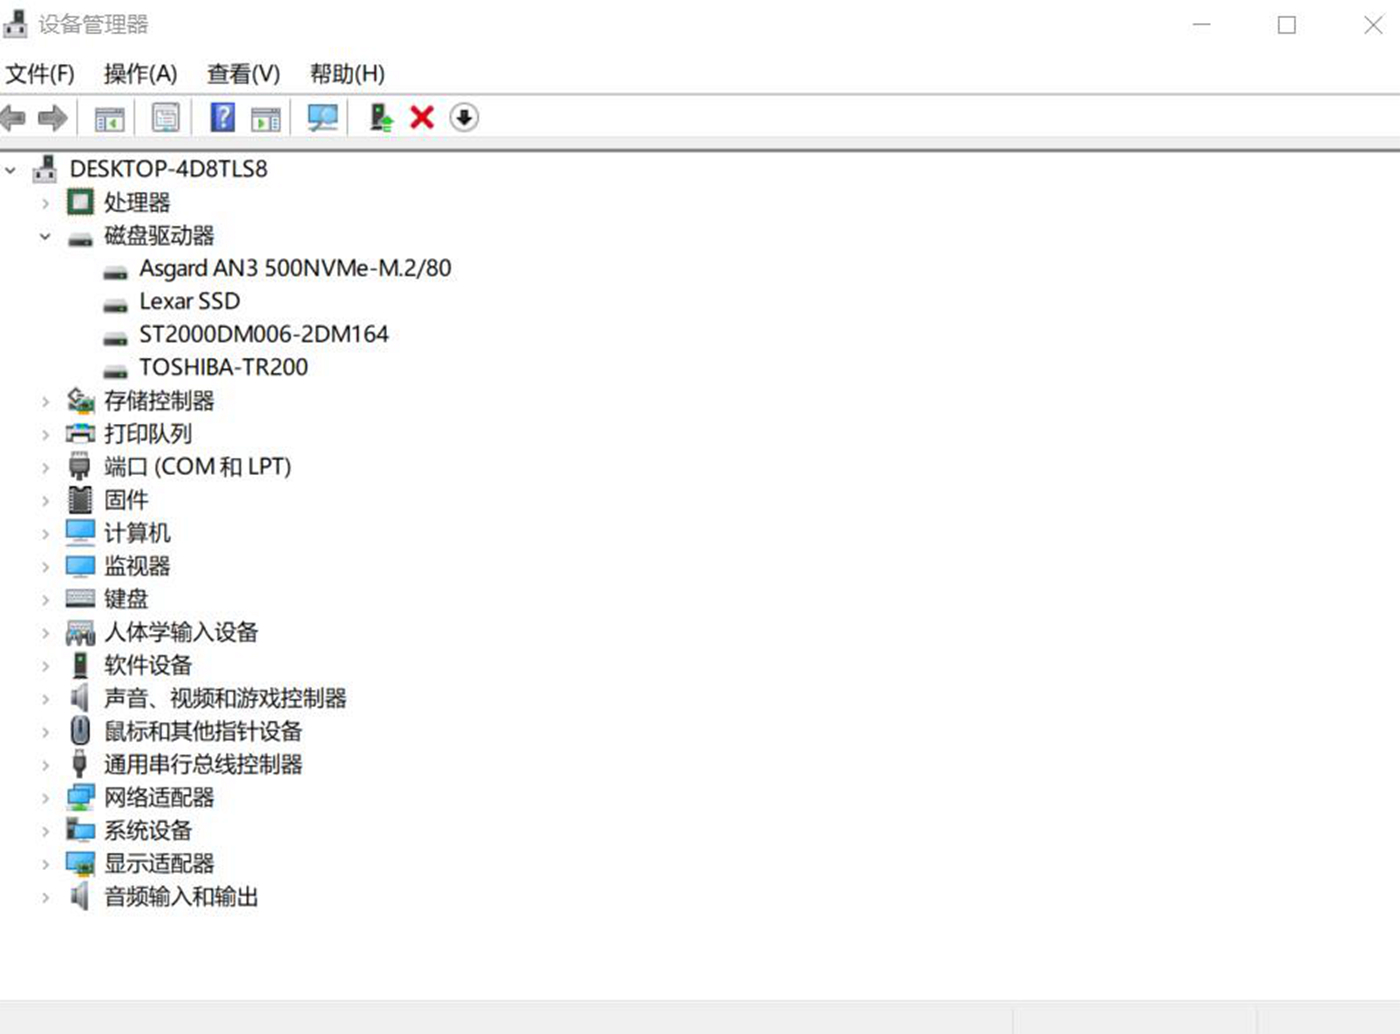Select the ST2000DM006-2DM164 disk entry

click(x=264, y=334)
